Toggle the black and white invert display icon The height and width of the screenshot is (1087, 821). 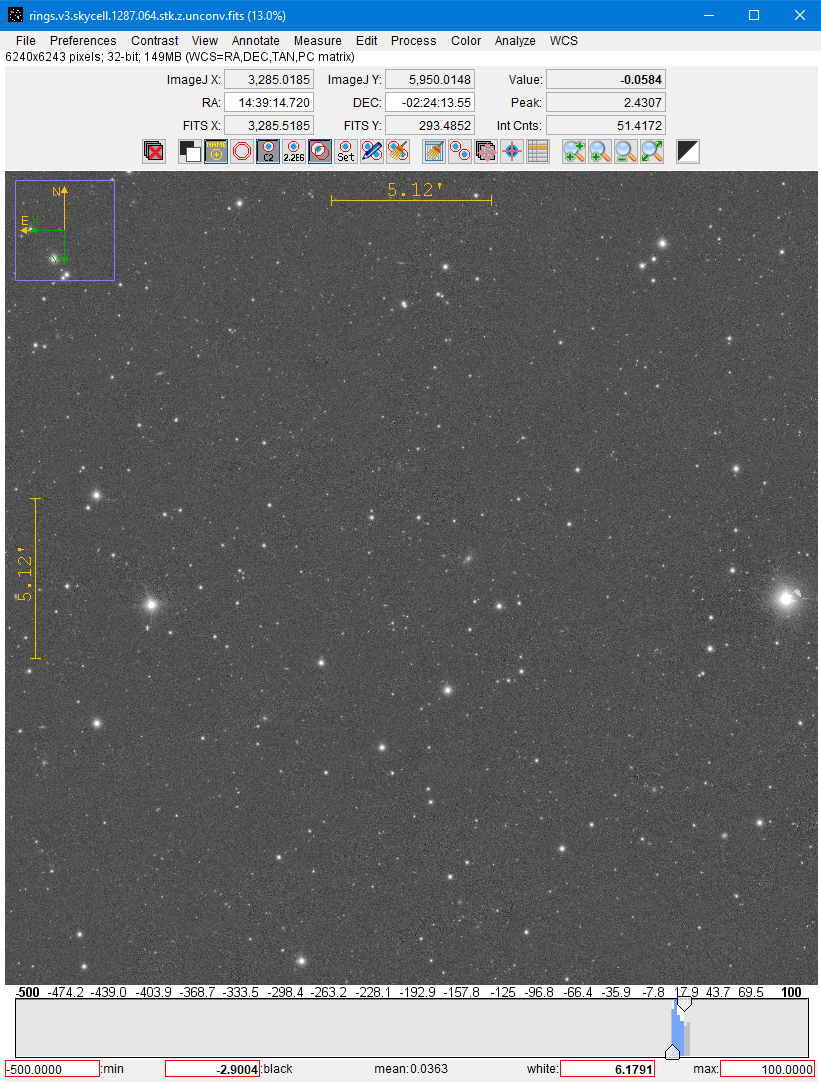click(190, 151)
